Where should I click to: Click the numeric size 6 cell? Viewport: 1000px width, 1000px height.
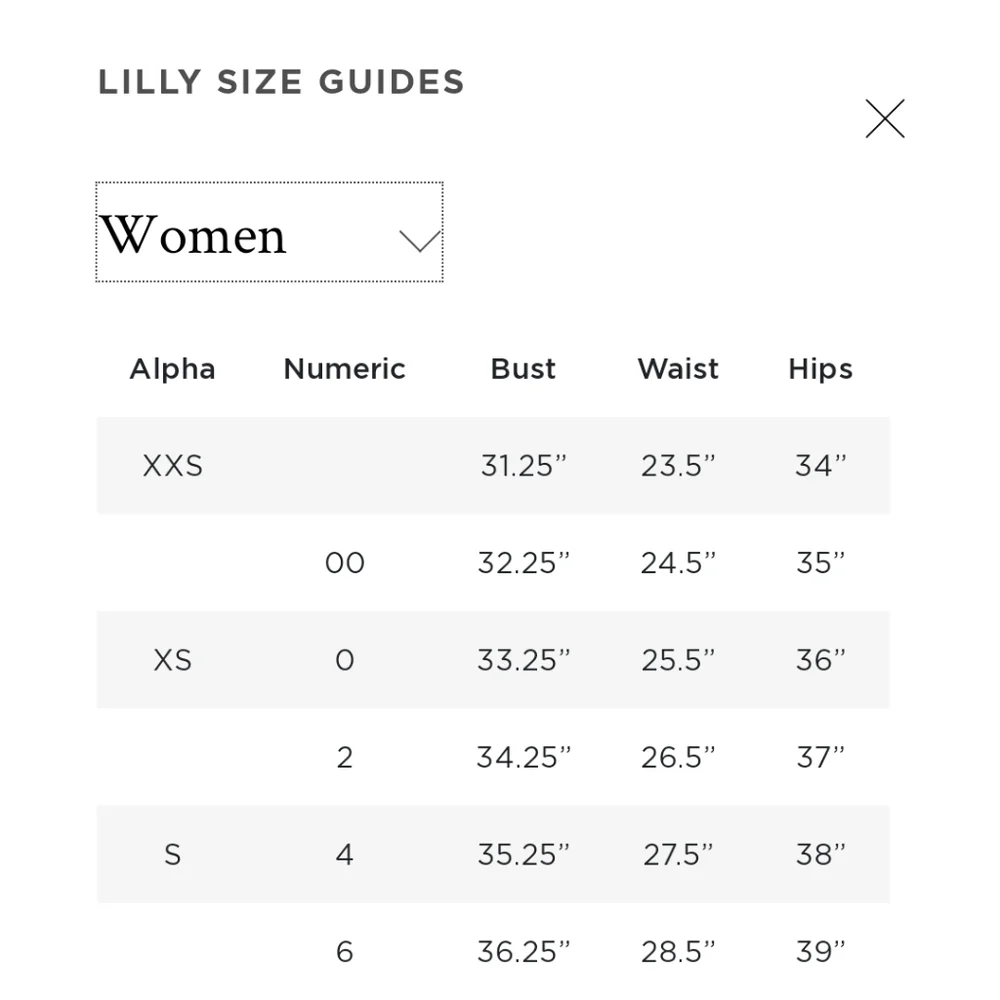click(344, 951)
